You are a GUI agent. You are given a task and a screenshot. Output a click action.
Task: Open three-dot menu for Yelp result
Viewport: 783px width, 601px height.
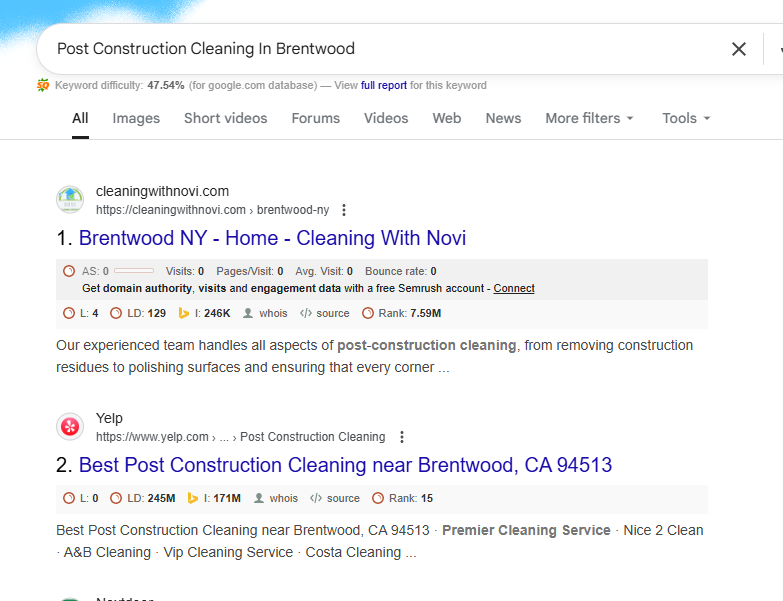[402, 437]
